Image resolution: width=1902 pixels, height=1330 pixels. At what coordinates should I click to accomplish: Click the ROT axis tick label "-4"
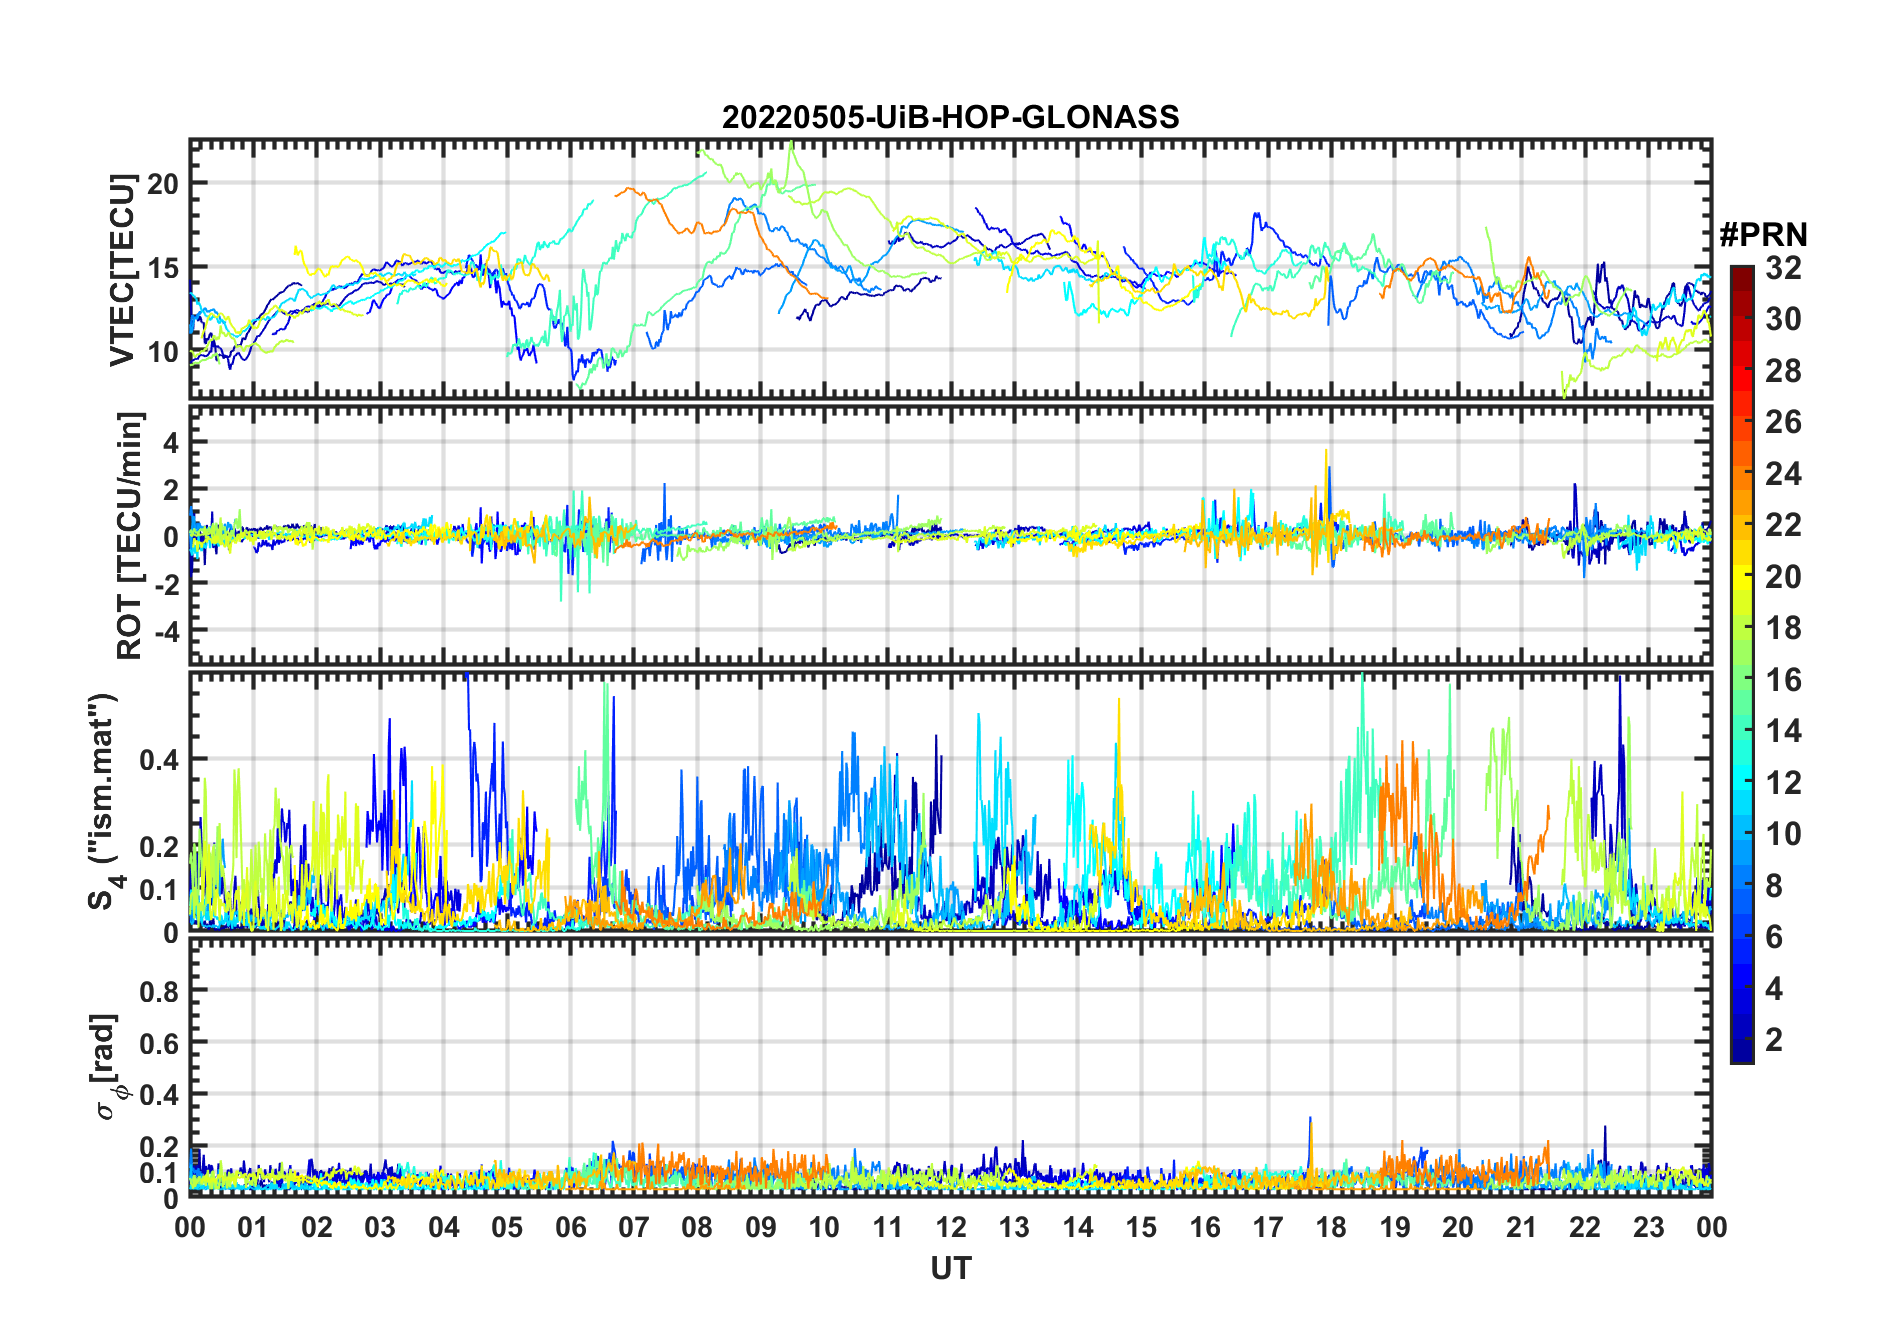coord(166,632)
